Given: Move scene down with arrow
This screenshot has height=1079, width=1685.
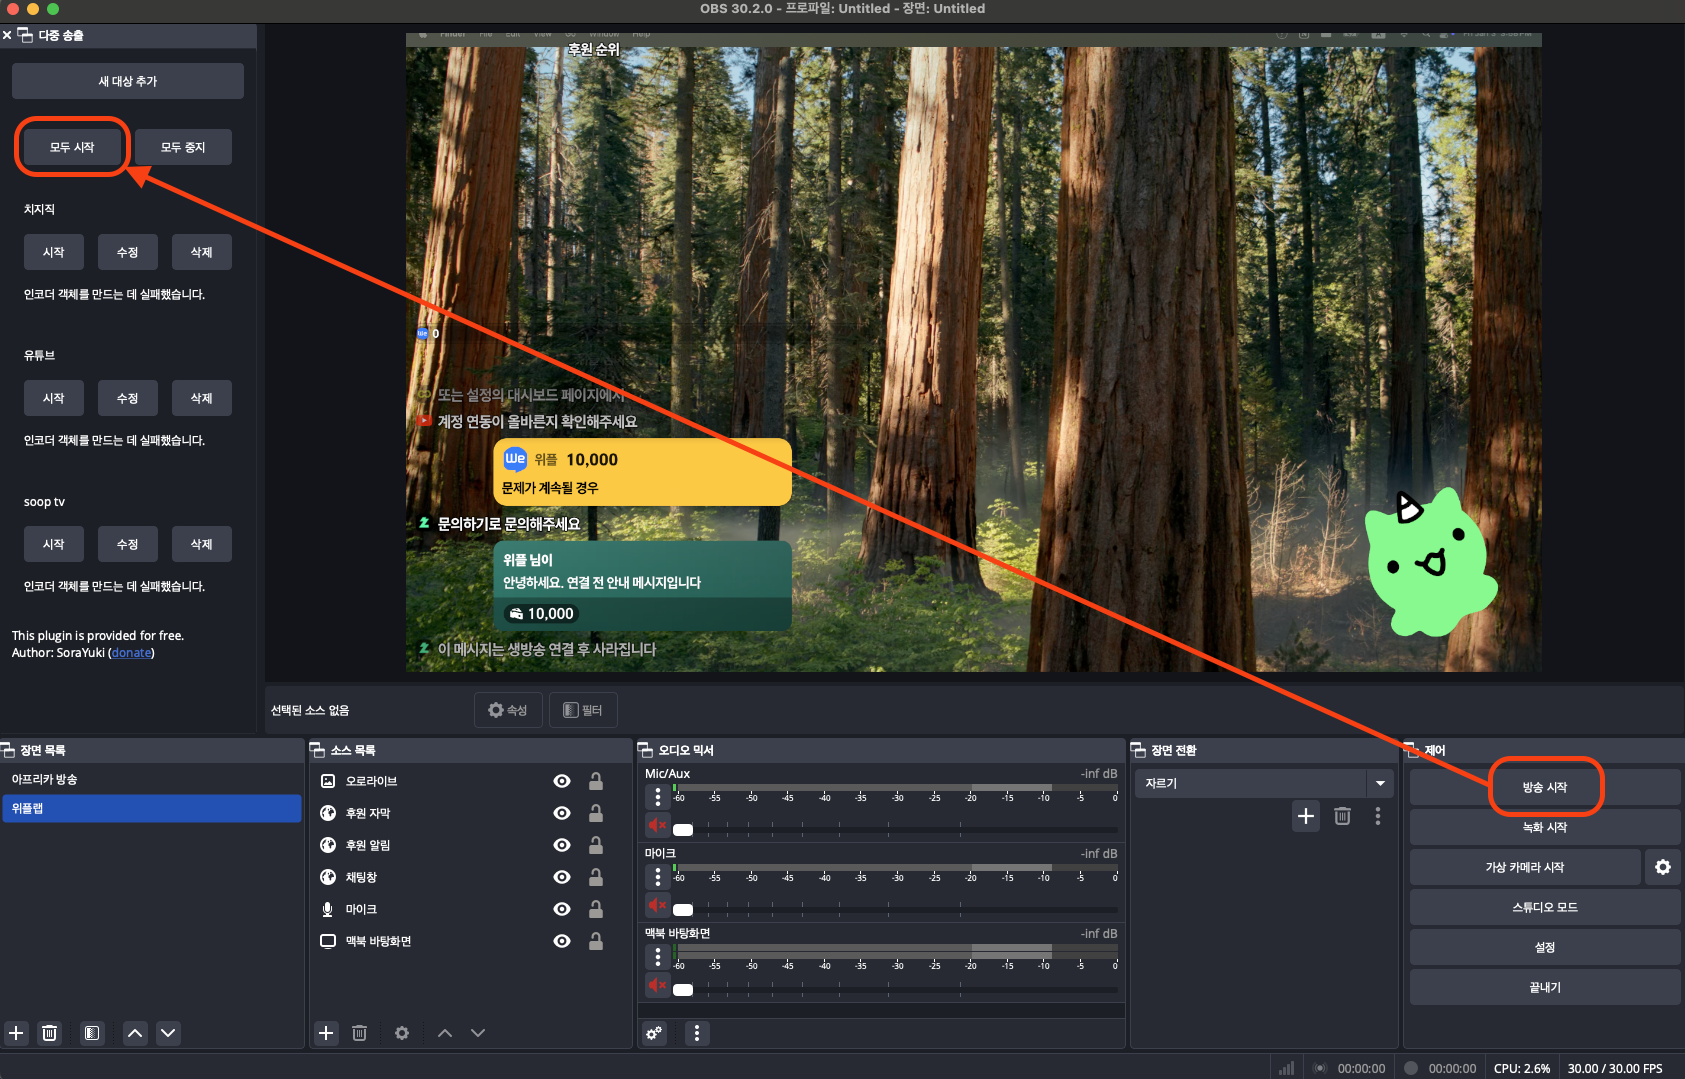Looking at the screenshot, I should coord(168,1033).
